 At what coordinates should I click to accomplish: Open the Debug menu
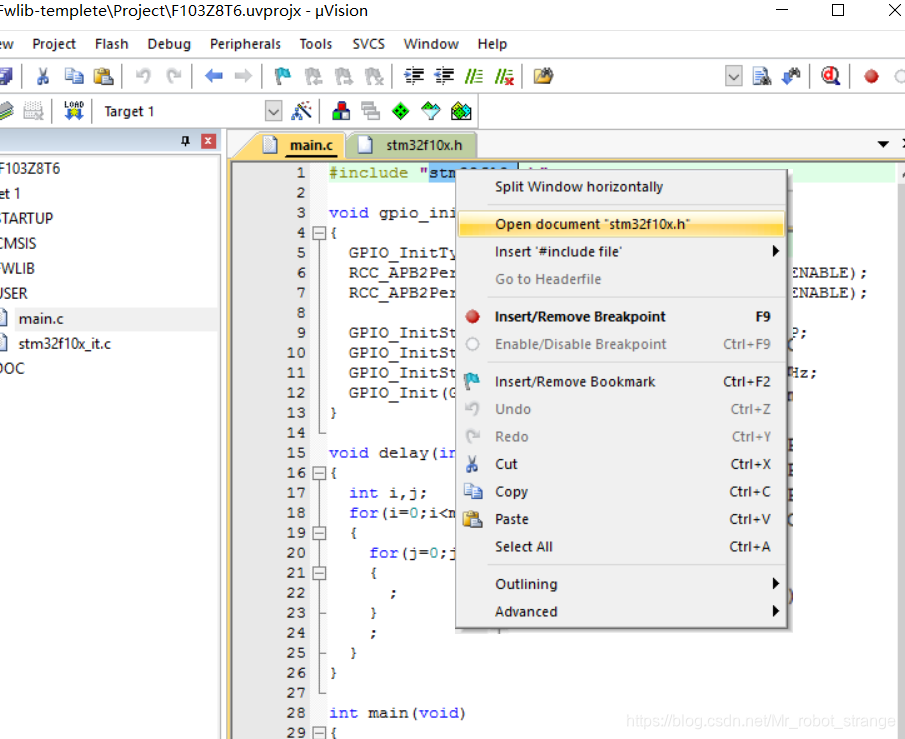coord(169,44)
